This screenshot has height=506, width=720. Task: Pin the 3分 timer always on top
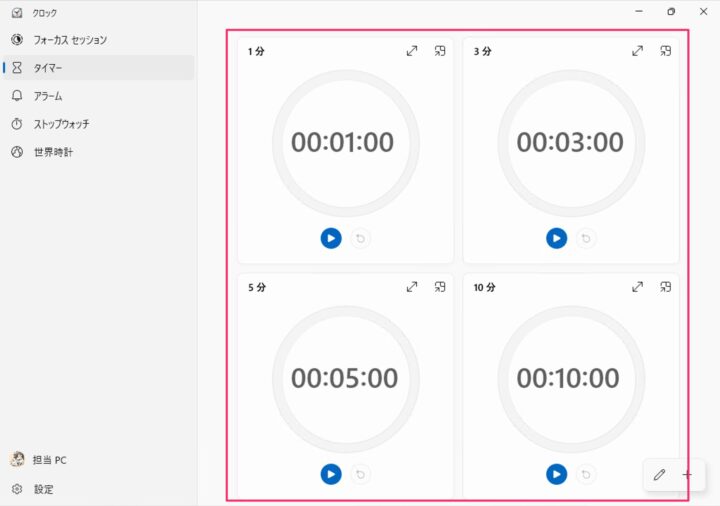666,51
